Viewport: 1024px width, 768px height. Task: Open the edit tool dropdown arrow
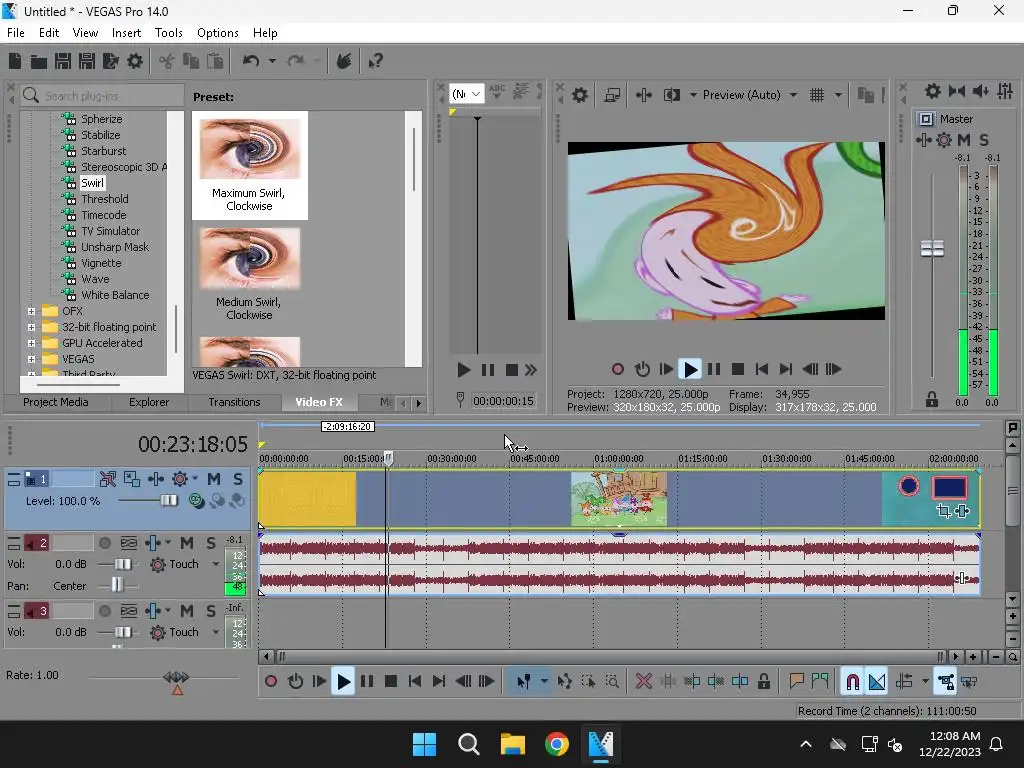[x=544, y=682]
